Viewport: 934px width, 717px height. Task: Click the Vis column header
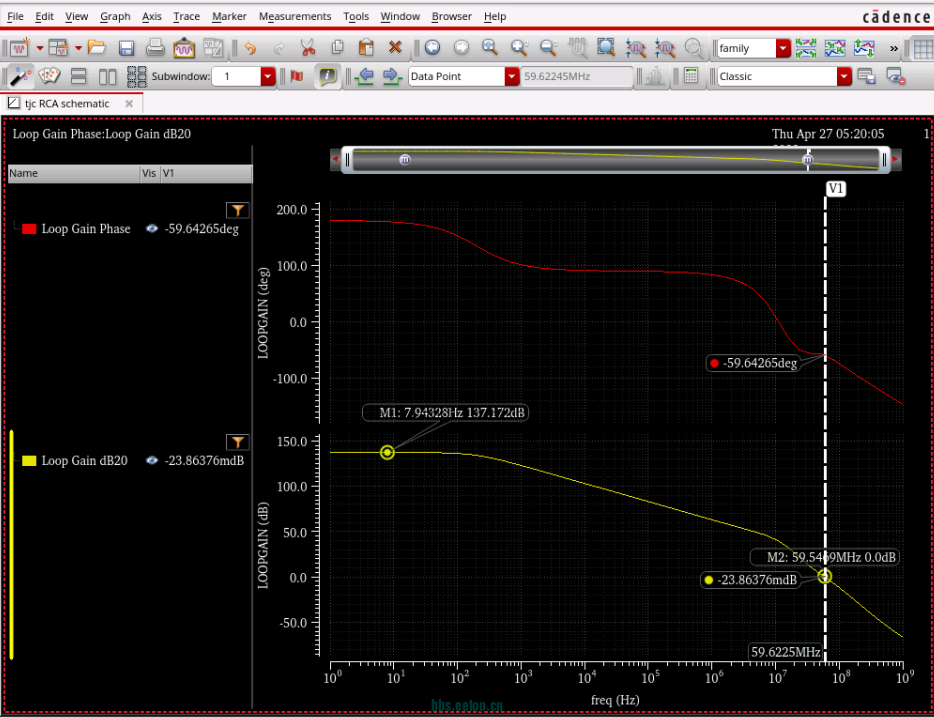tap(150, 174)
